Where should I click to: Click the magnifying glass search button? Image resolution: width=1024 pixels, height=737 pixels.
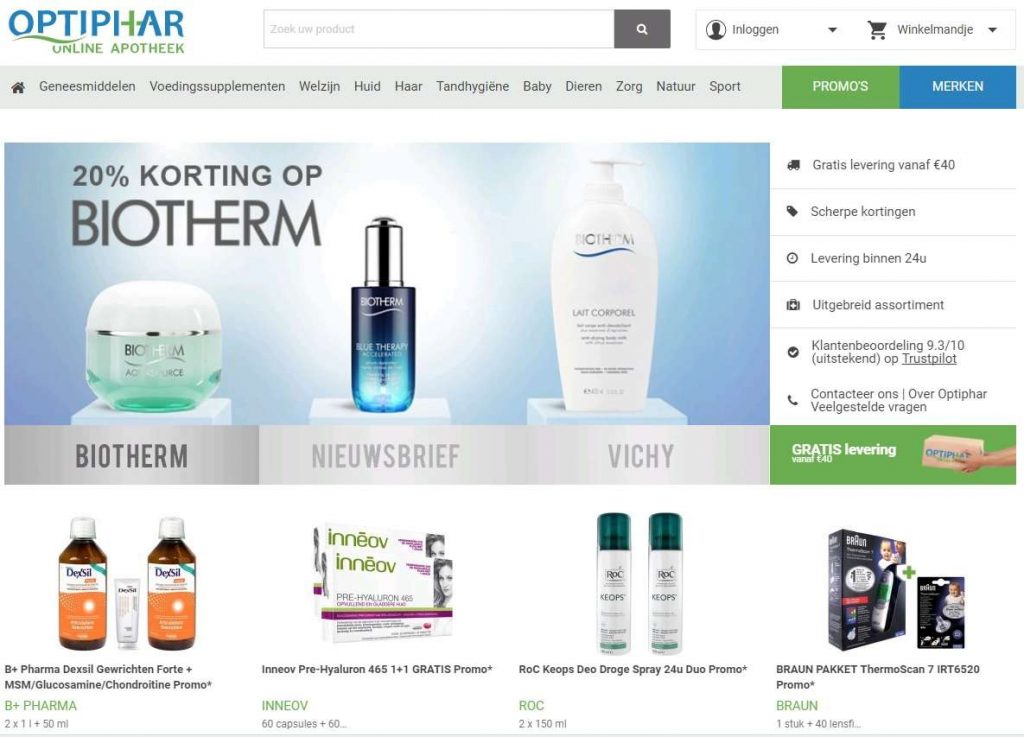pyautogui.click(x=642, y=29)
